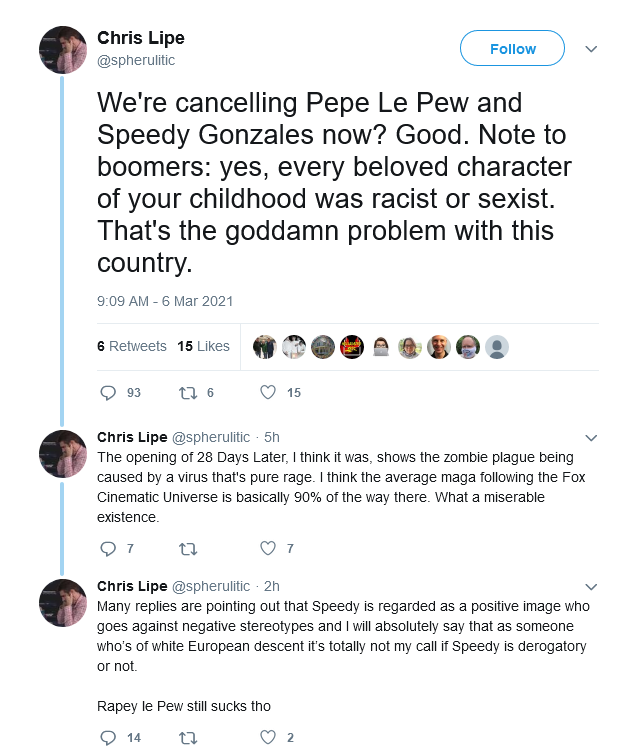
Task: Retweet the Rapey le Pew tweet
Action: pyautogui.click(x=188, y=738)
